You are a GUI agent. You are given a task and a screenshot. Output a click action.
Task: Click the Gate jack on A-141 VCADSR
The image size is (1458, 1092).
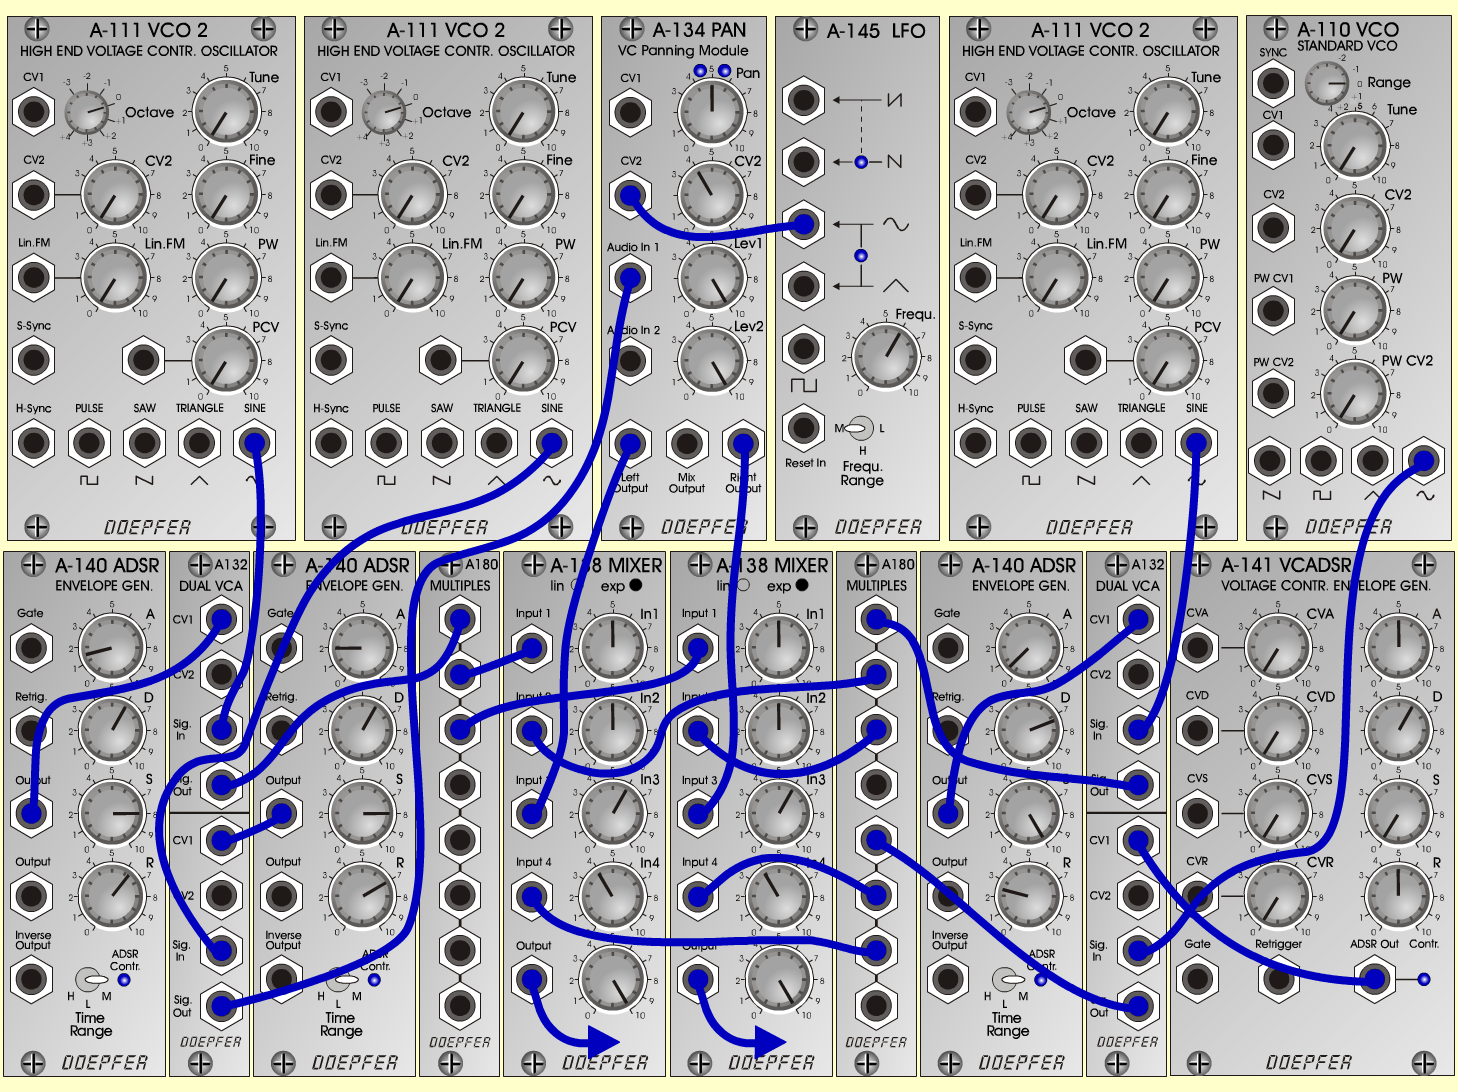click(x=1198, y=979)
